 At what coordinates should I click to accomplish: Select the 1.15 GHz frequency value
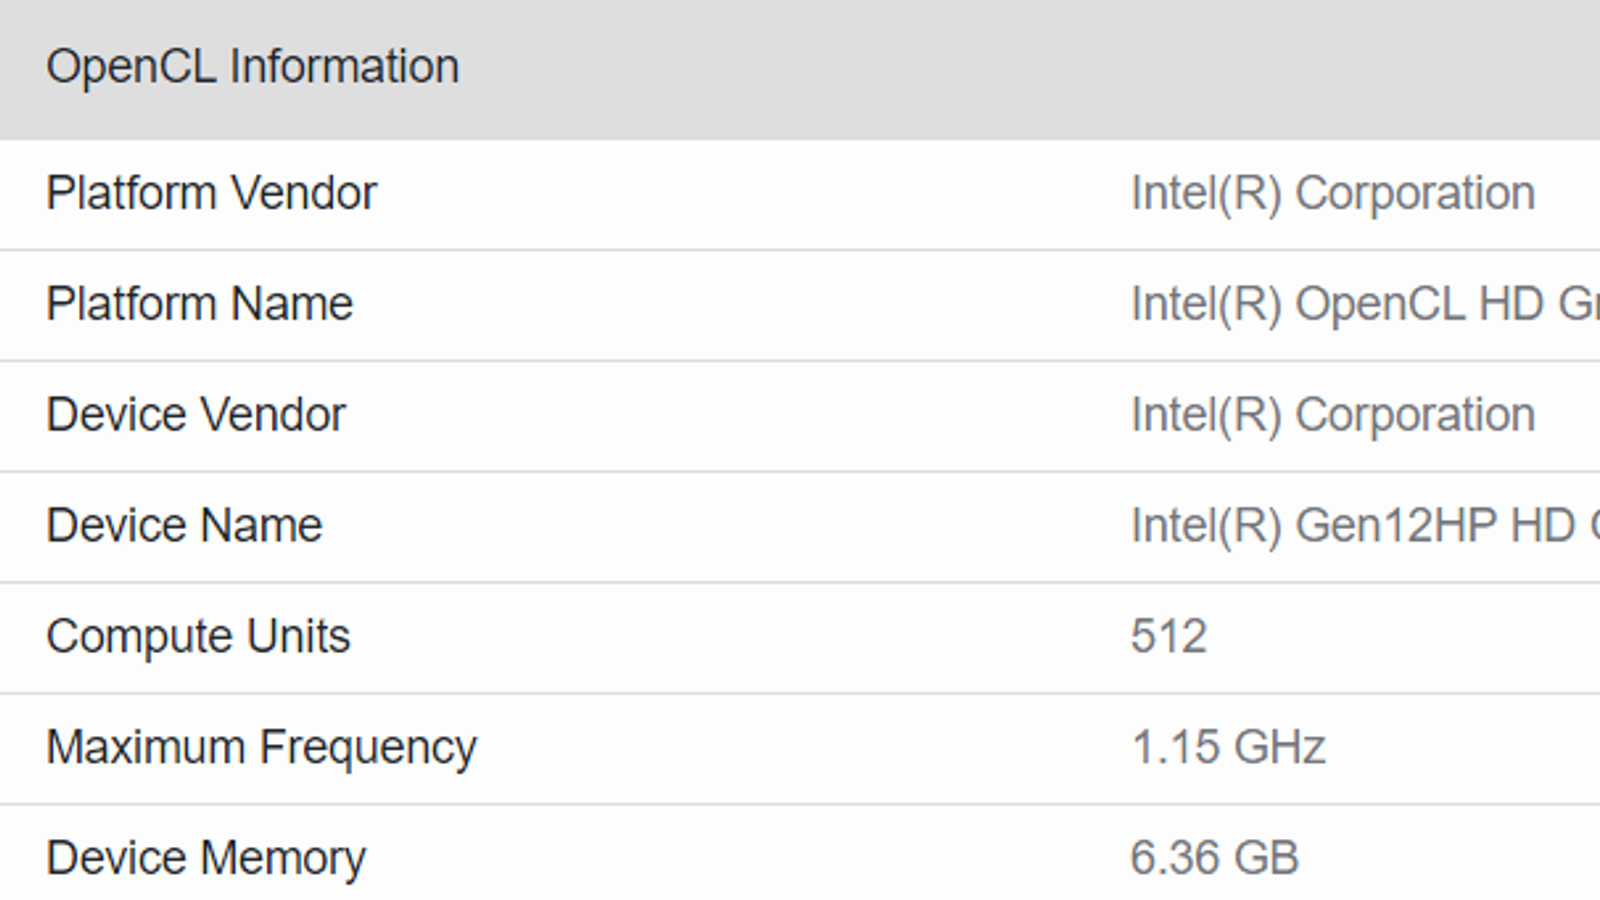1228,748
